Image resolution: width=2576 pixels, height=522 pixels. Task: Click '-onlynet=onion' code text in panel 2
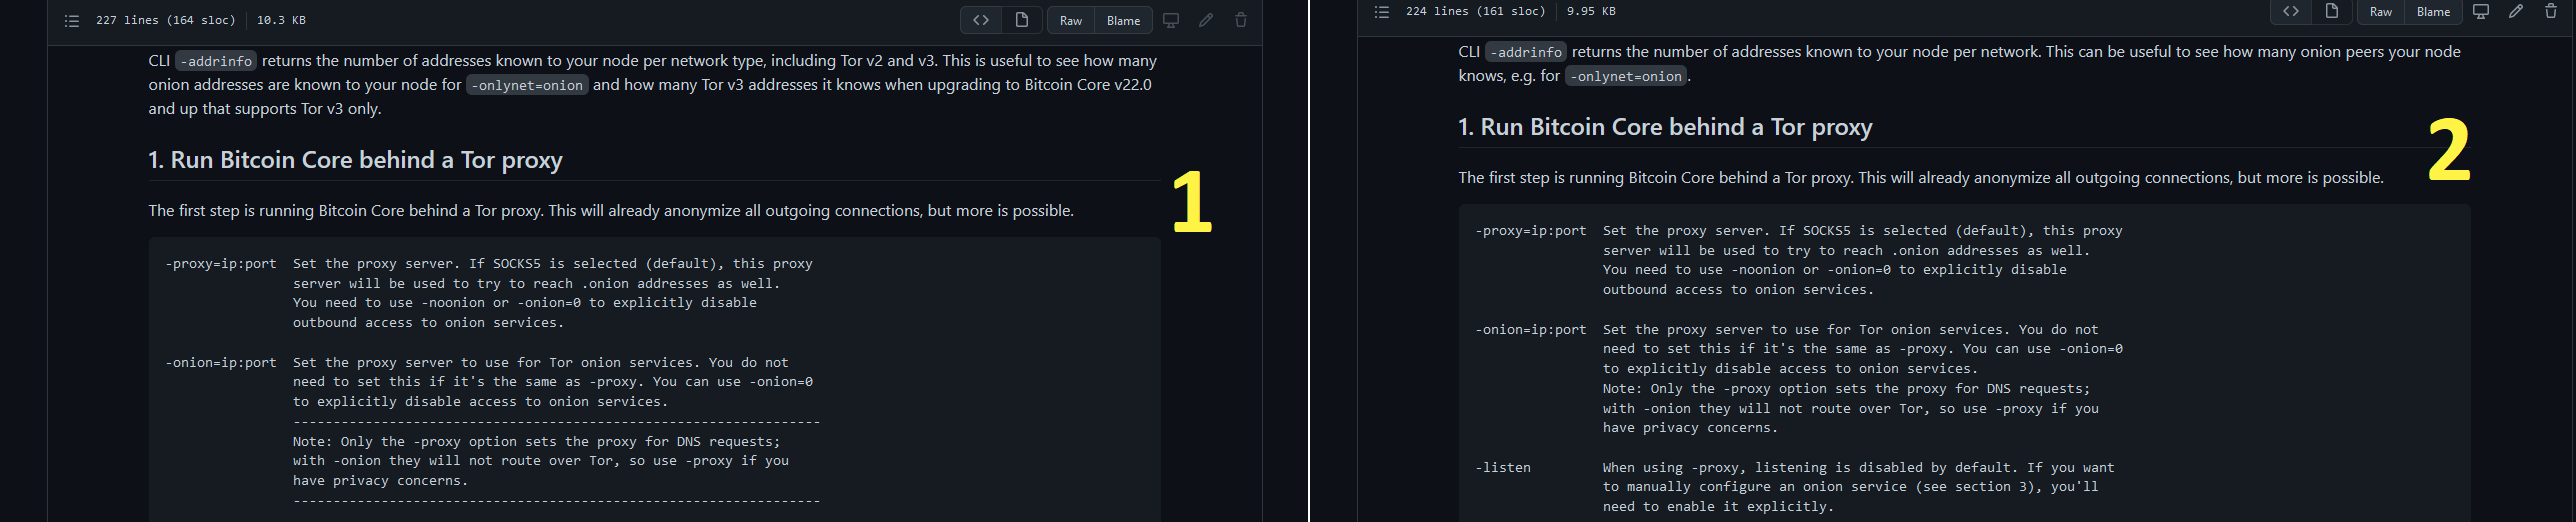pyautogui.click(x=1626, y=76)
